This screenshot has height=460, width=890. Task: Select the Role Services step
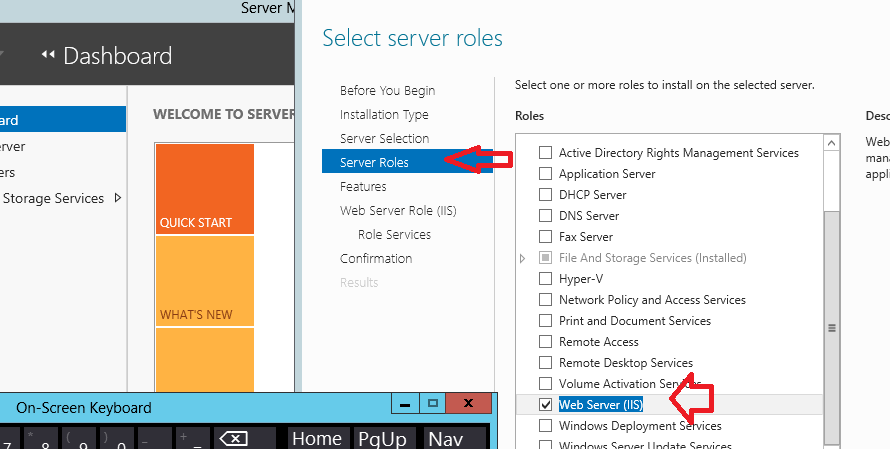tap(394, 235)
